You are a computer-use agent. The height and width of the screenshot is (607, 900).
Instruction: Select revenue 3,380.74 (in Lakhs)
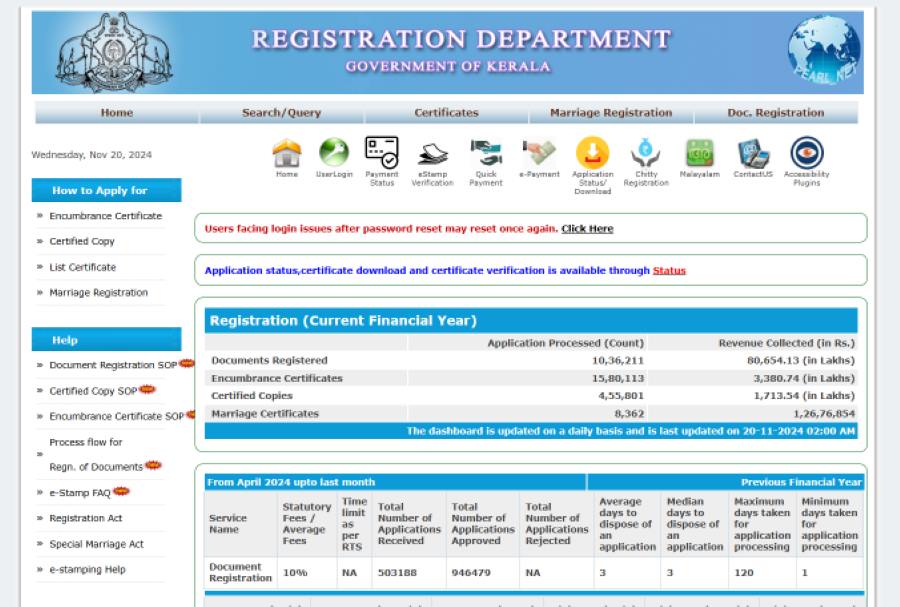click(x=804, y=378)
